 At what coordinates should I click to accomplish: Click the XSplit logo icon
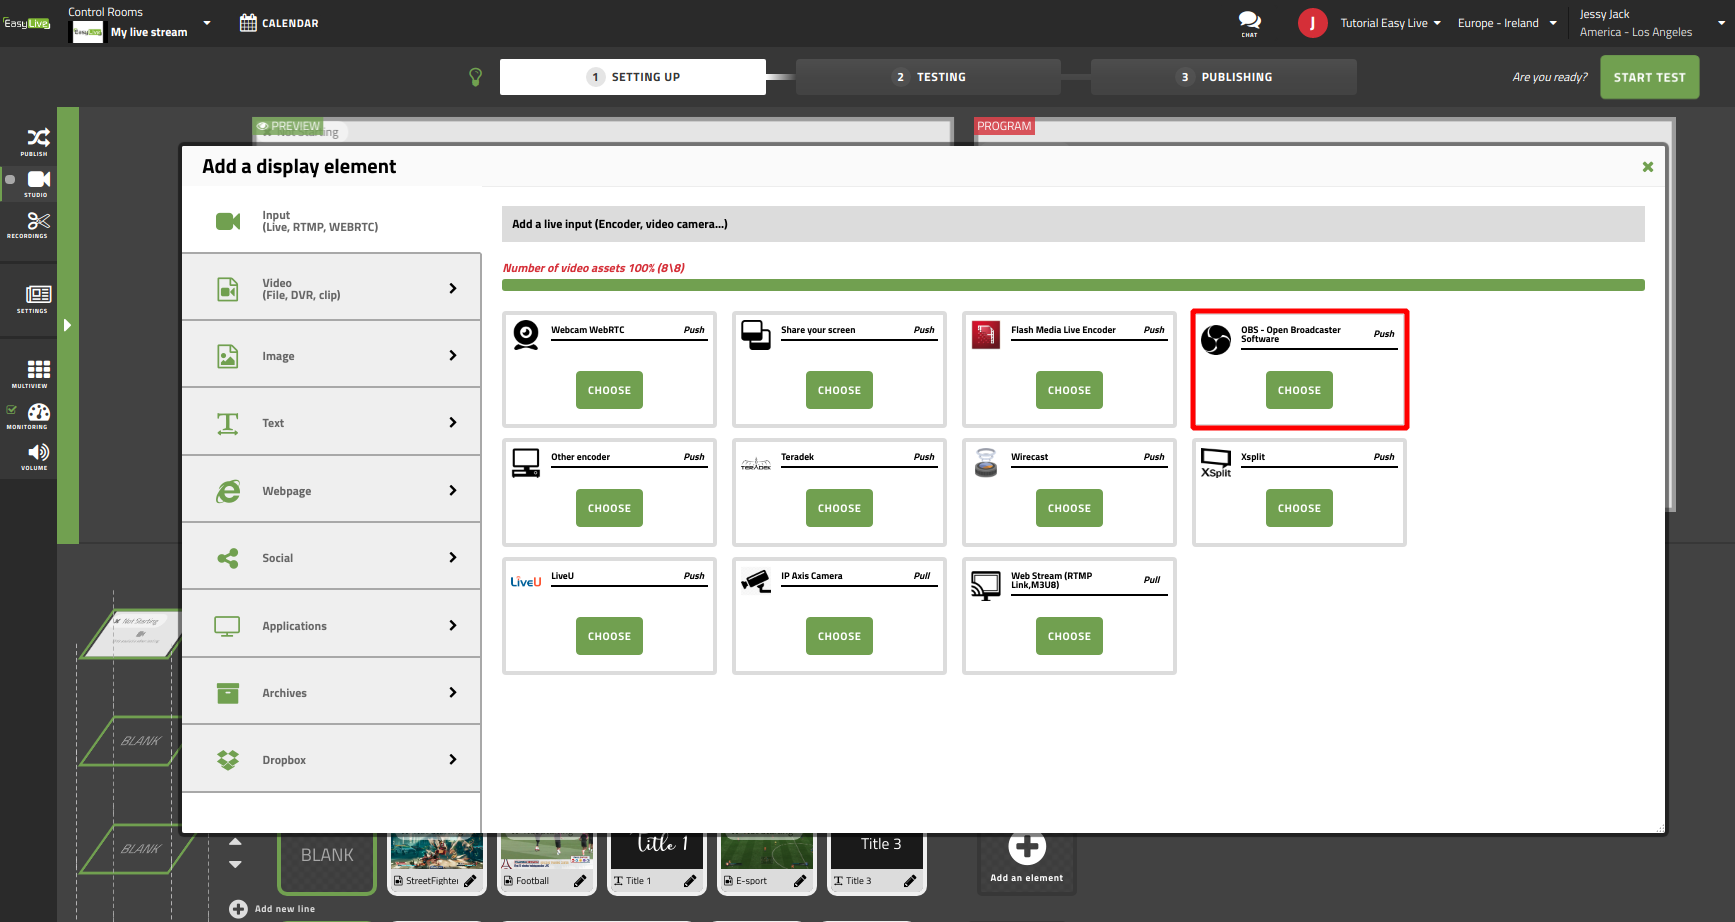(1216, 463)
